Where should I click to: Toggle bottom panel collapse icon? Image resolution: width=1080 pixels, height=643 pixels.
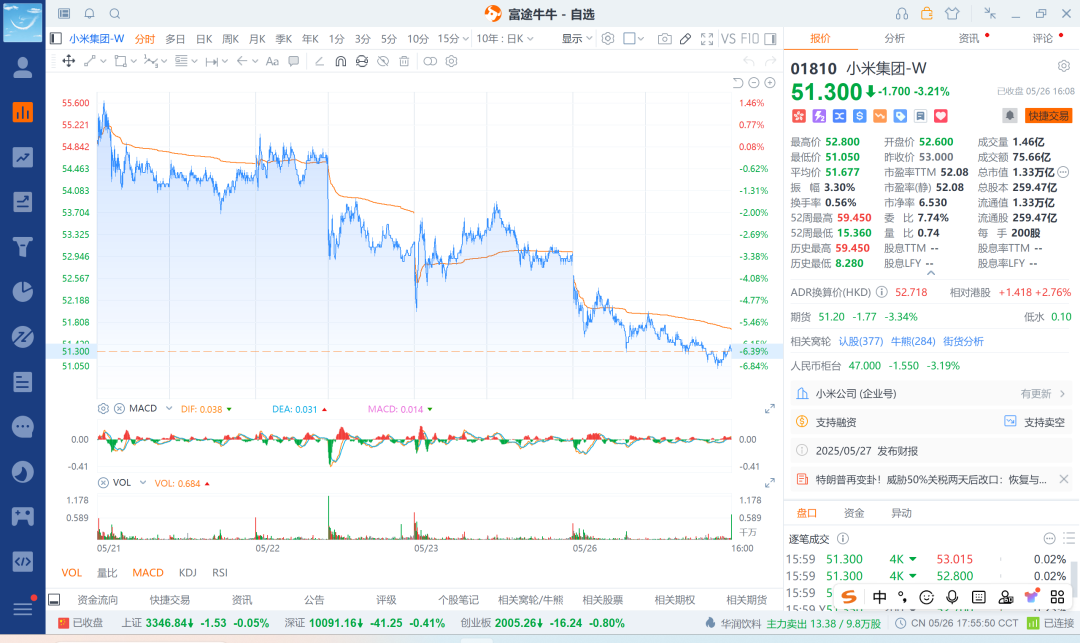(54, 600)
